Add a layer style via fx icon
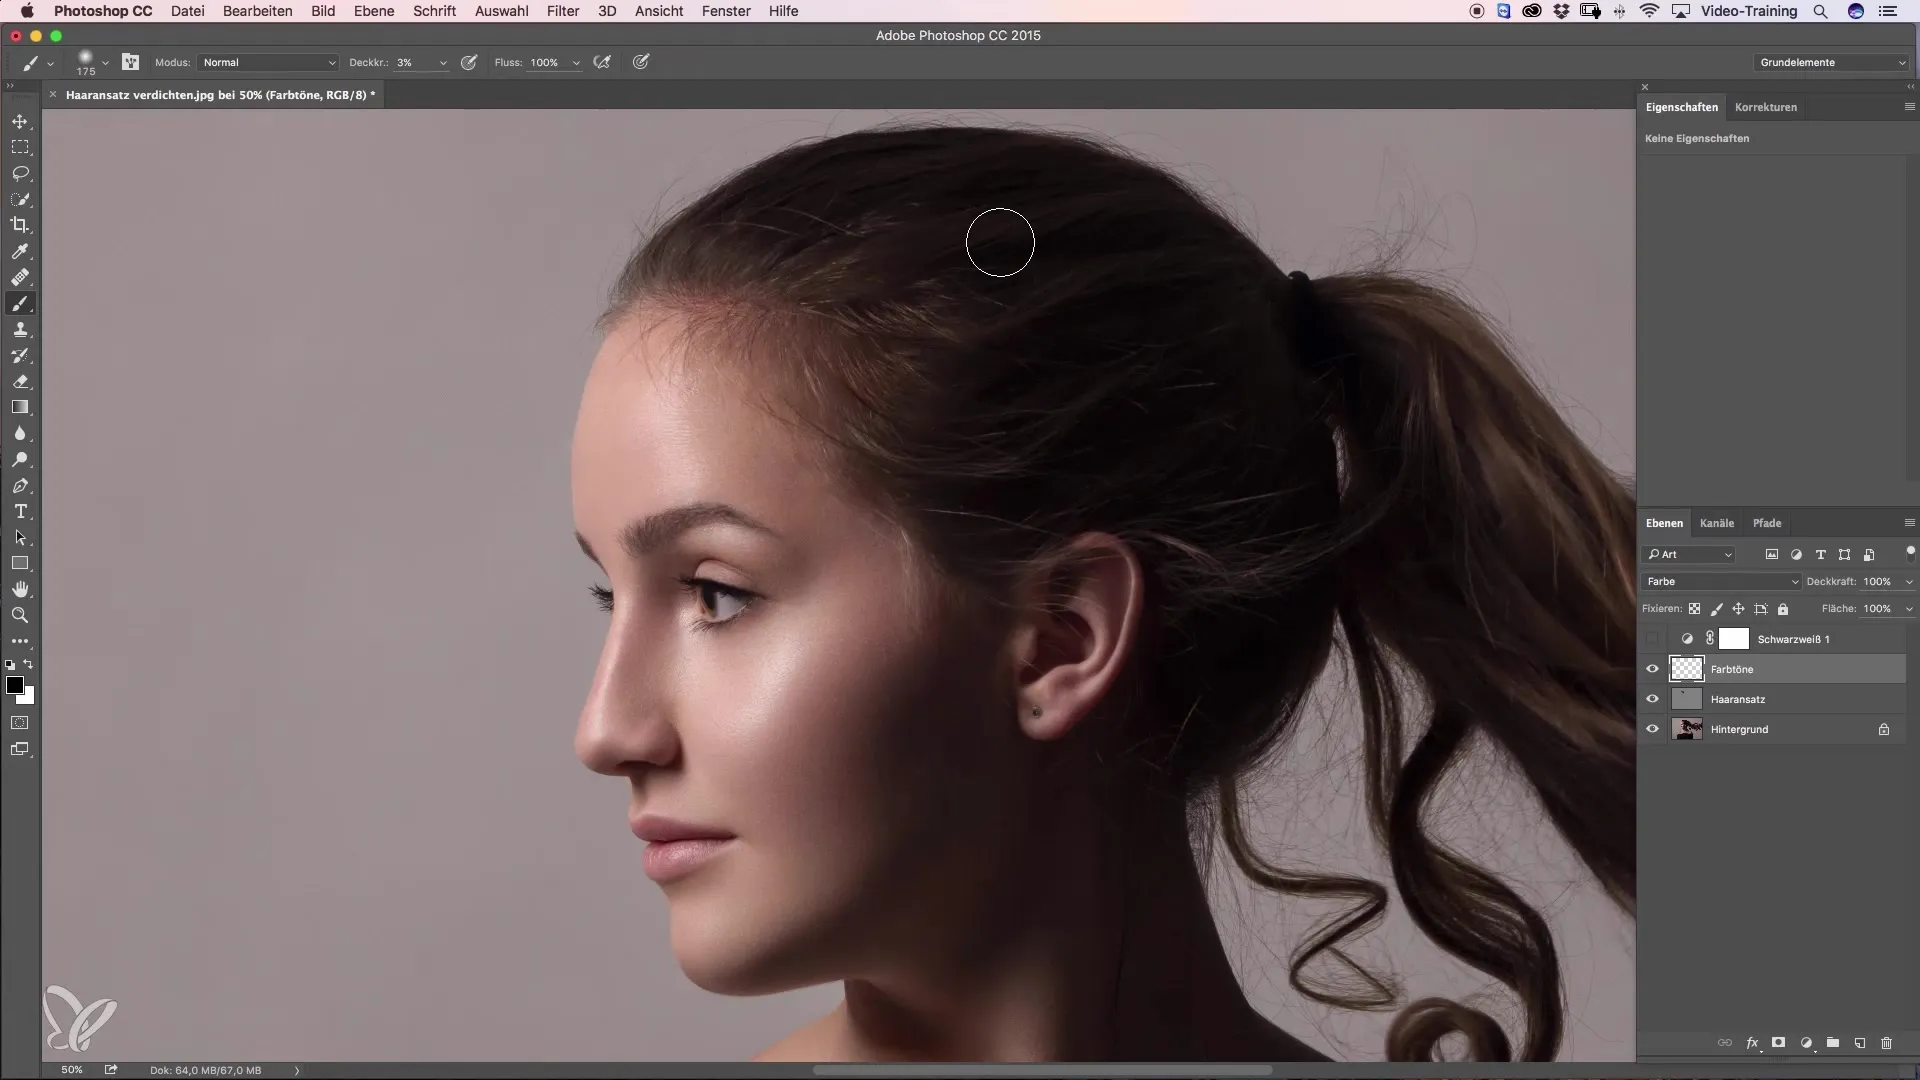Viewport: 1920px width, 1080px height. click(1752, 1043)
